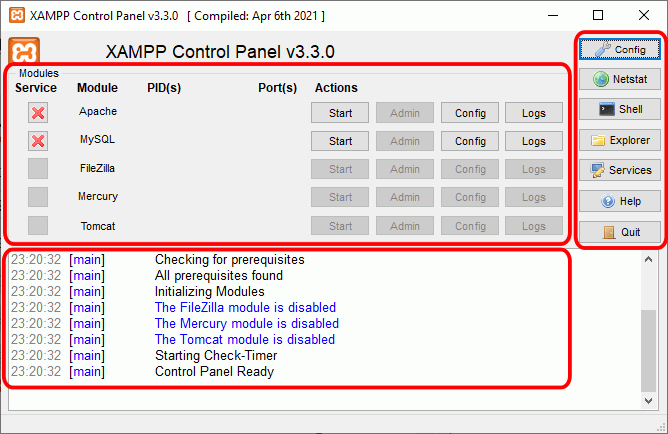Click Mercury Config button
Image resolution: width=668 pixels, height=434 pixels.
coord(470,197)
